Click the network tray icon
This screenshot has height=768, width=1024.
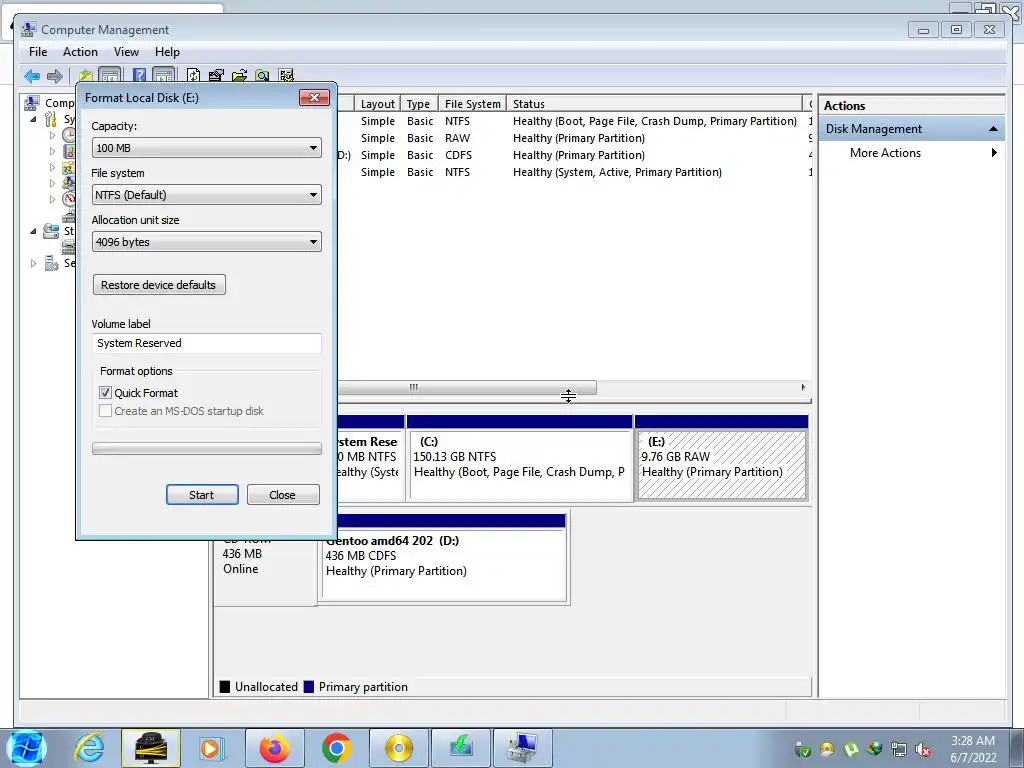pyautogui.click(x=899, y=749)
